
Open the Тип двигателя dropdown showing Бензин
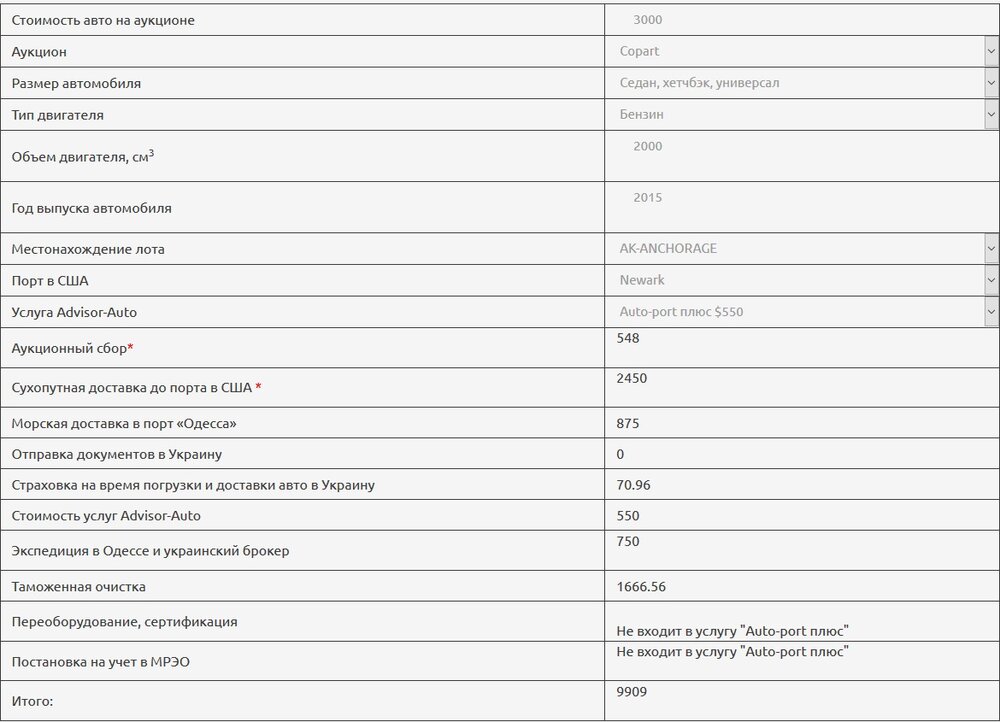tap(801, 114)
